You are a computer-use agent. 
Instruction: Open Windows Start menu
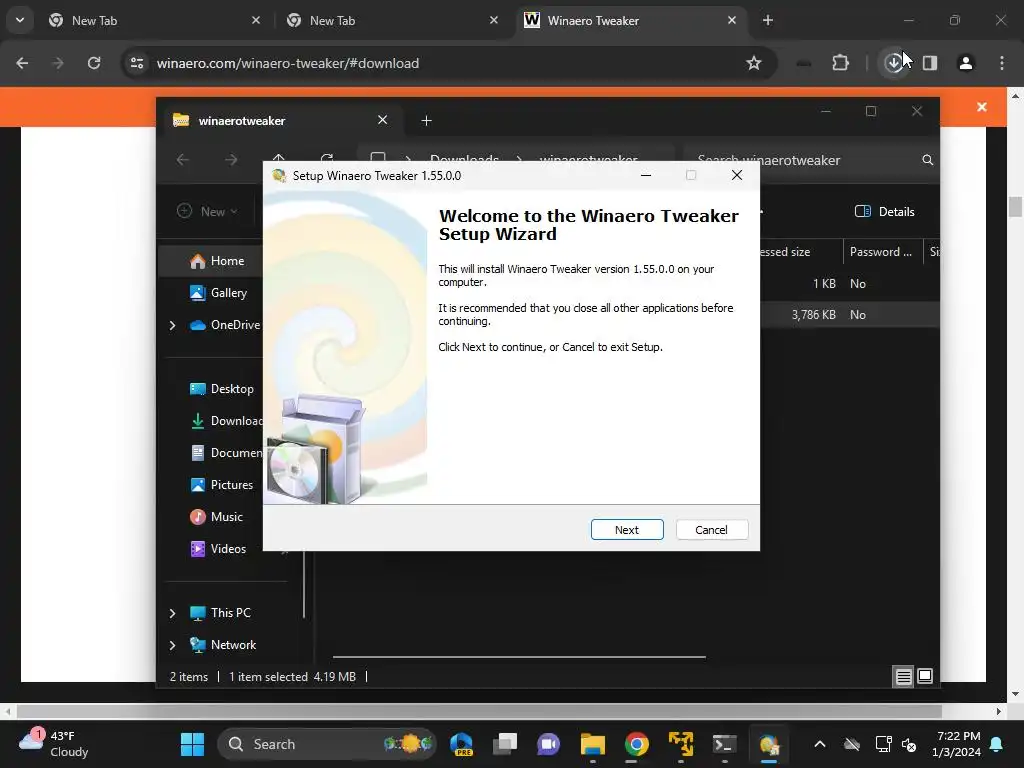192,744
